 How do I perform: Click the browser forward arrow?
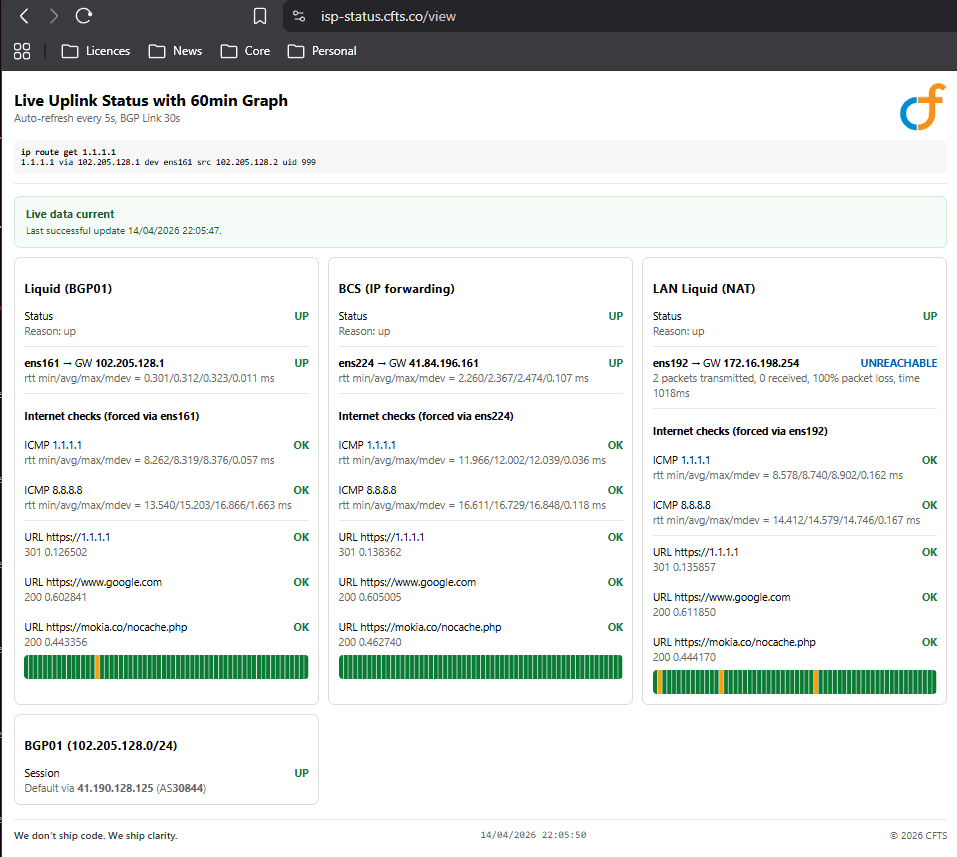[54, 16]
